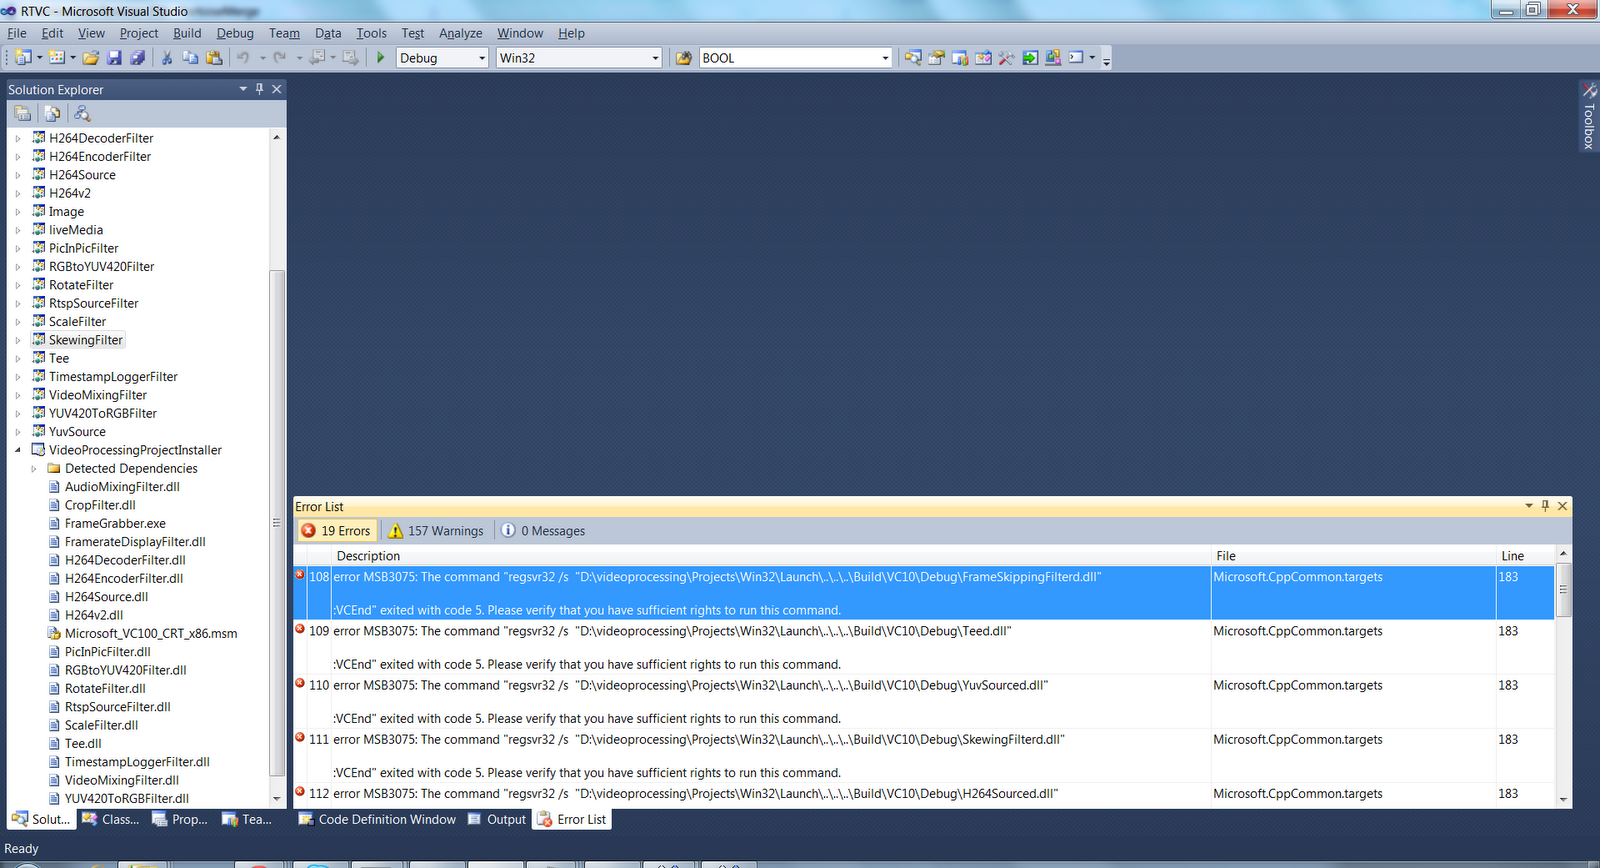Open the Debug menu
Screen dimensions: 1600x868
[x=235, y=33]
